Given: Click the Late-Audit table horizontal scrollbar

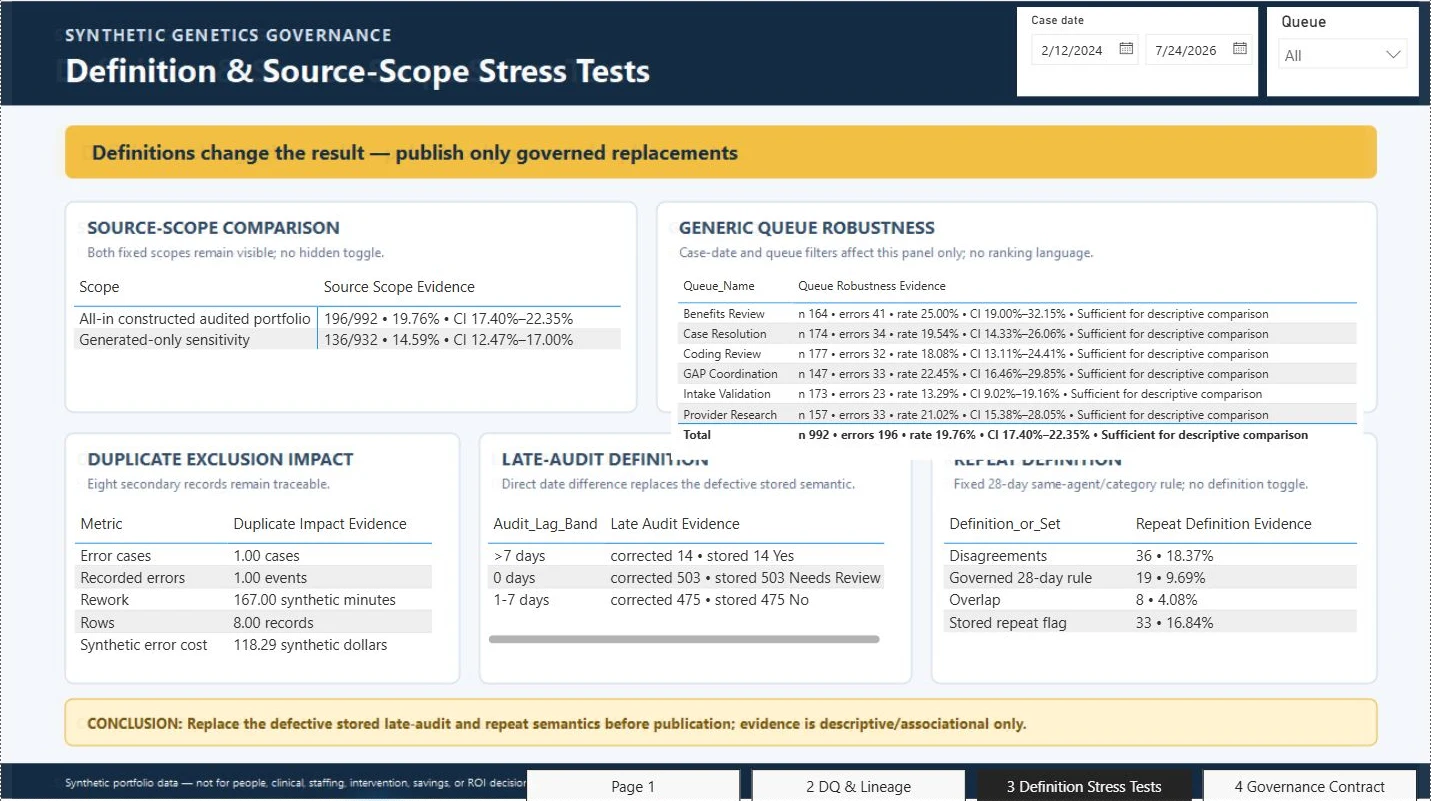Looking at the screenshot, I should (684, 639).
